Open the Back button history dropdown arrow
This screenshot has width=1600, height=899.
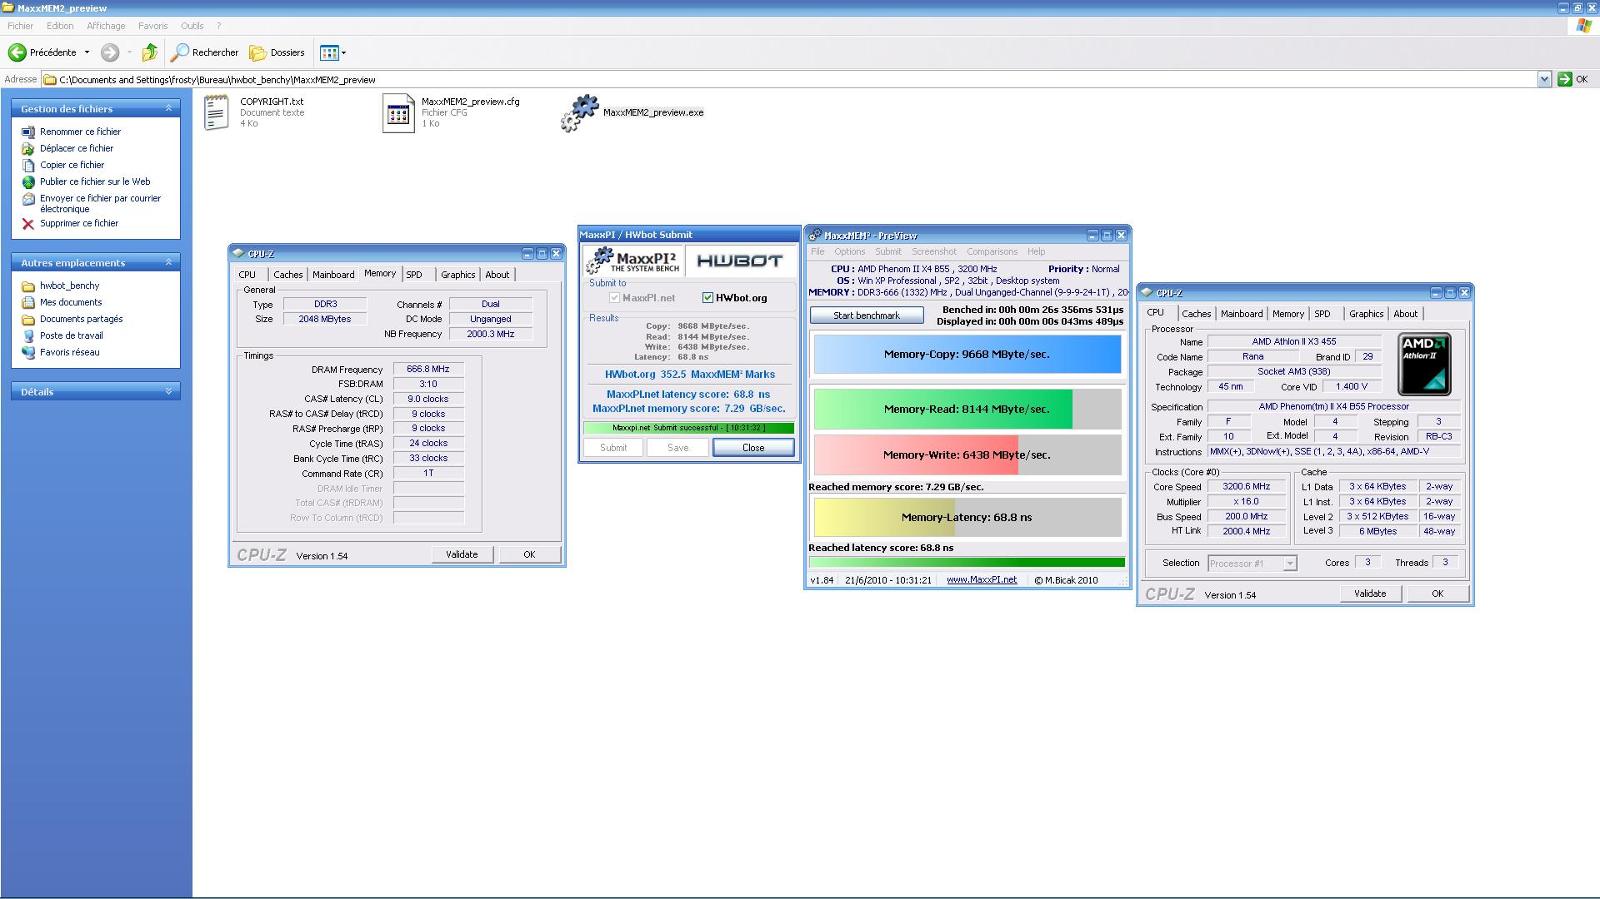(87, 52)
